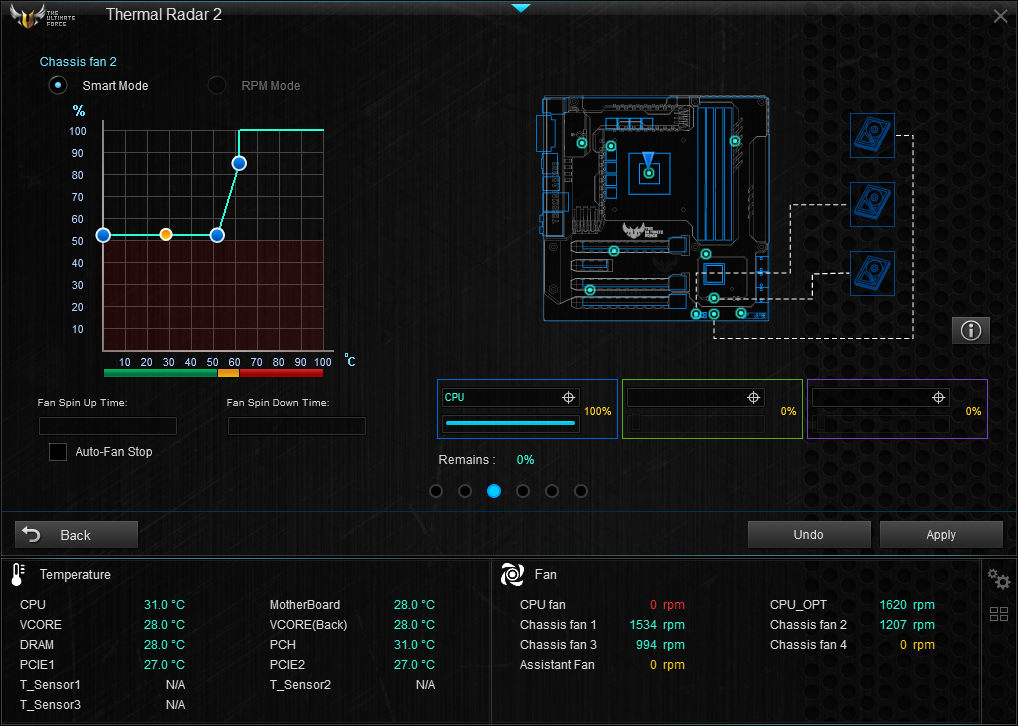This screenshot has width=1018, height=726.
Task: Select the active third page dot
Action: (494, 491)
